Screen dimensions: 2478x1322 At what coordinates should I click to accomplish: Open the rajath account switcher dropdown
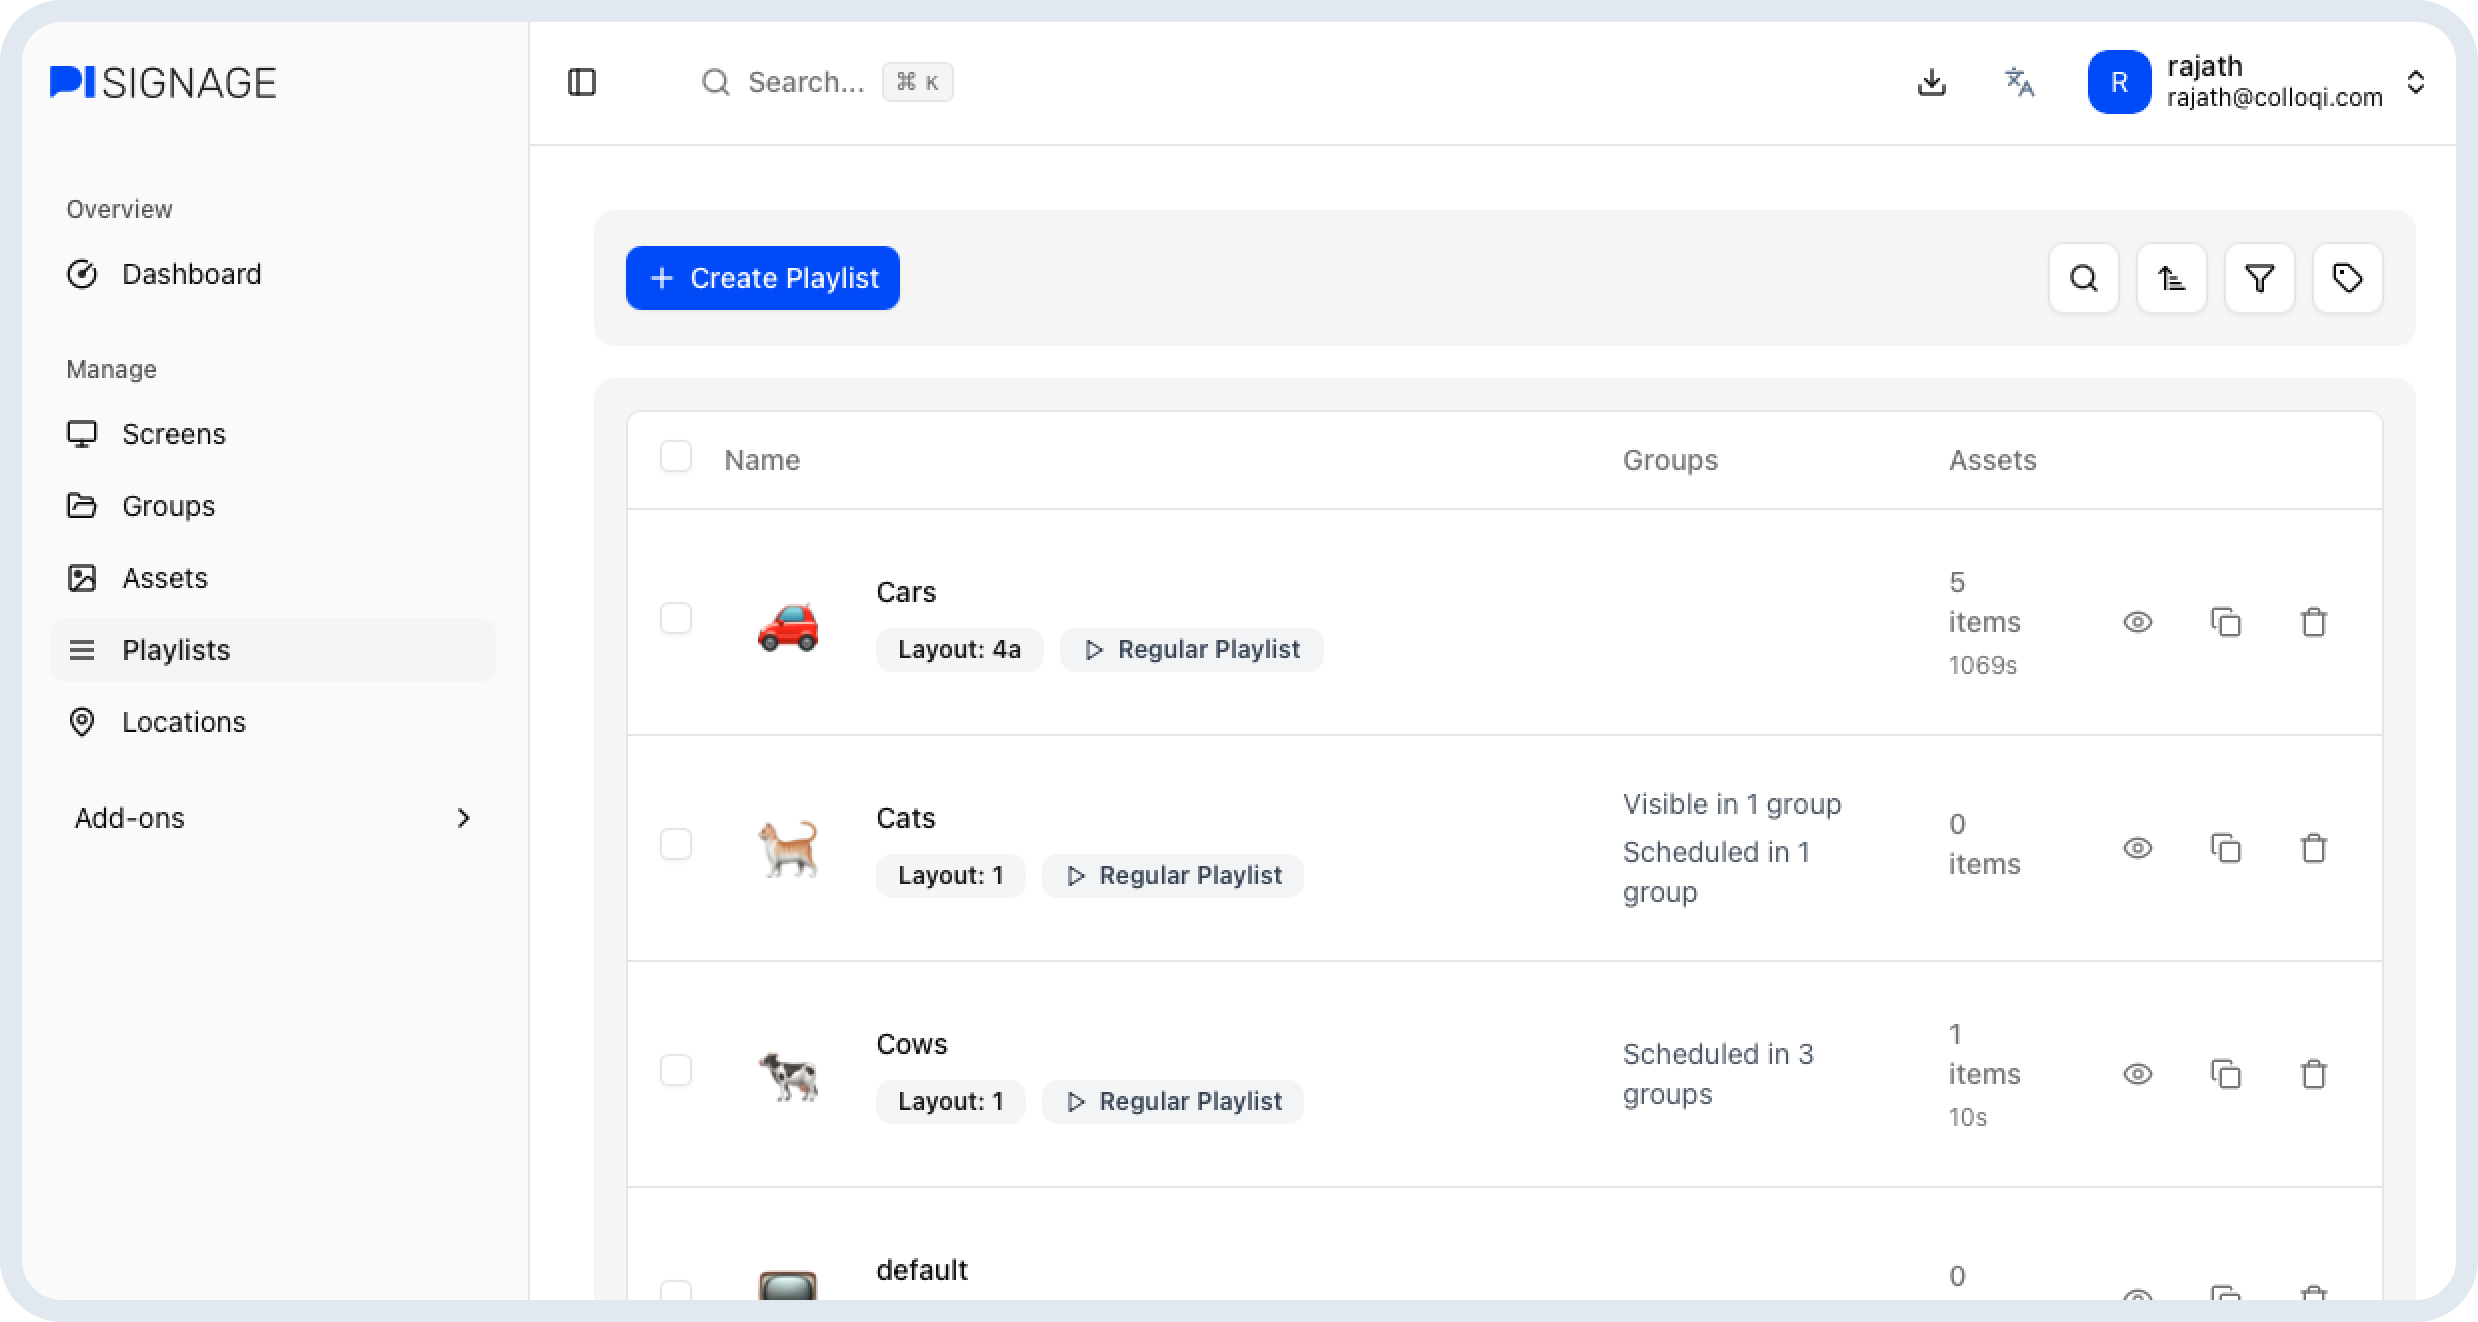coord(2415,82)
